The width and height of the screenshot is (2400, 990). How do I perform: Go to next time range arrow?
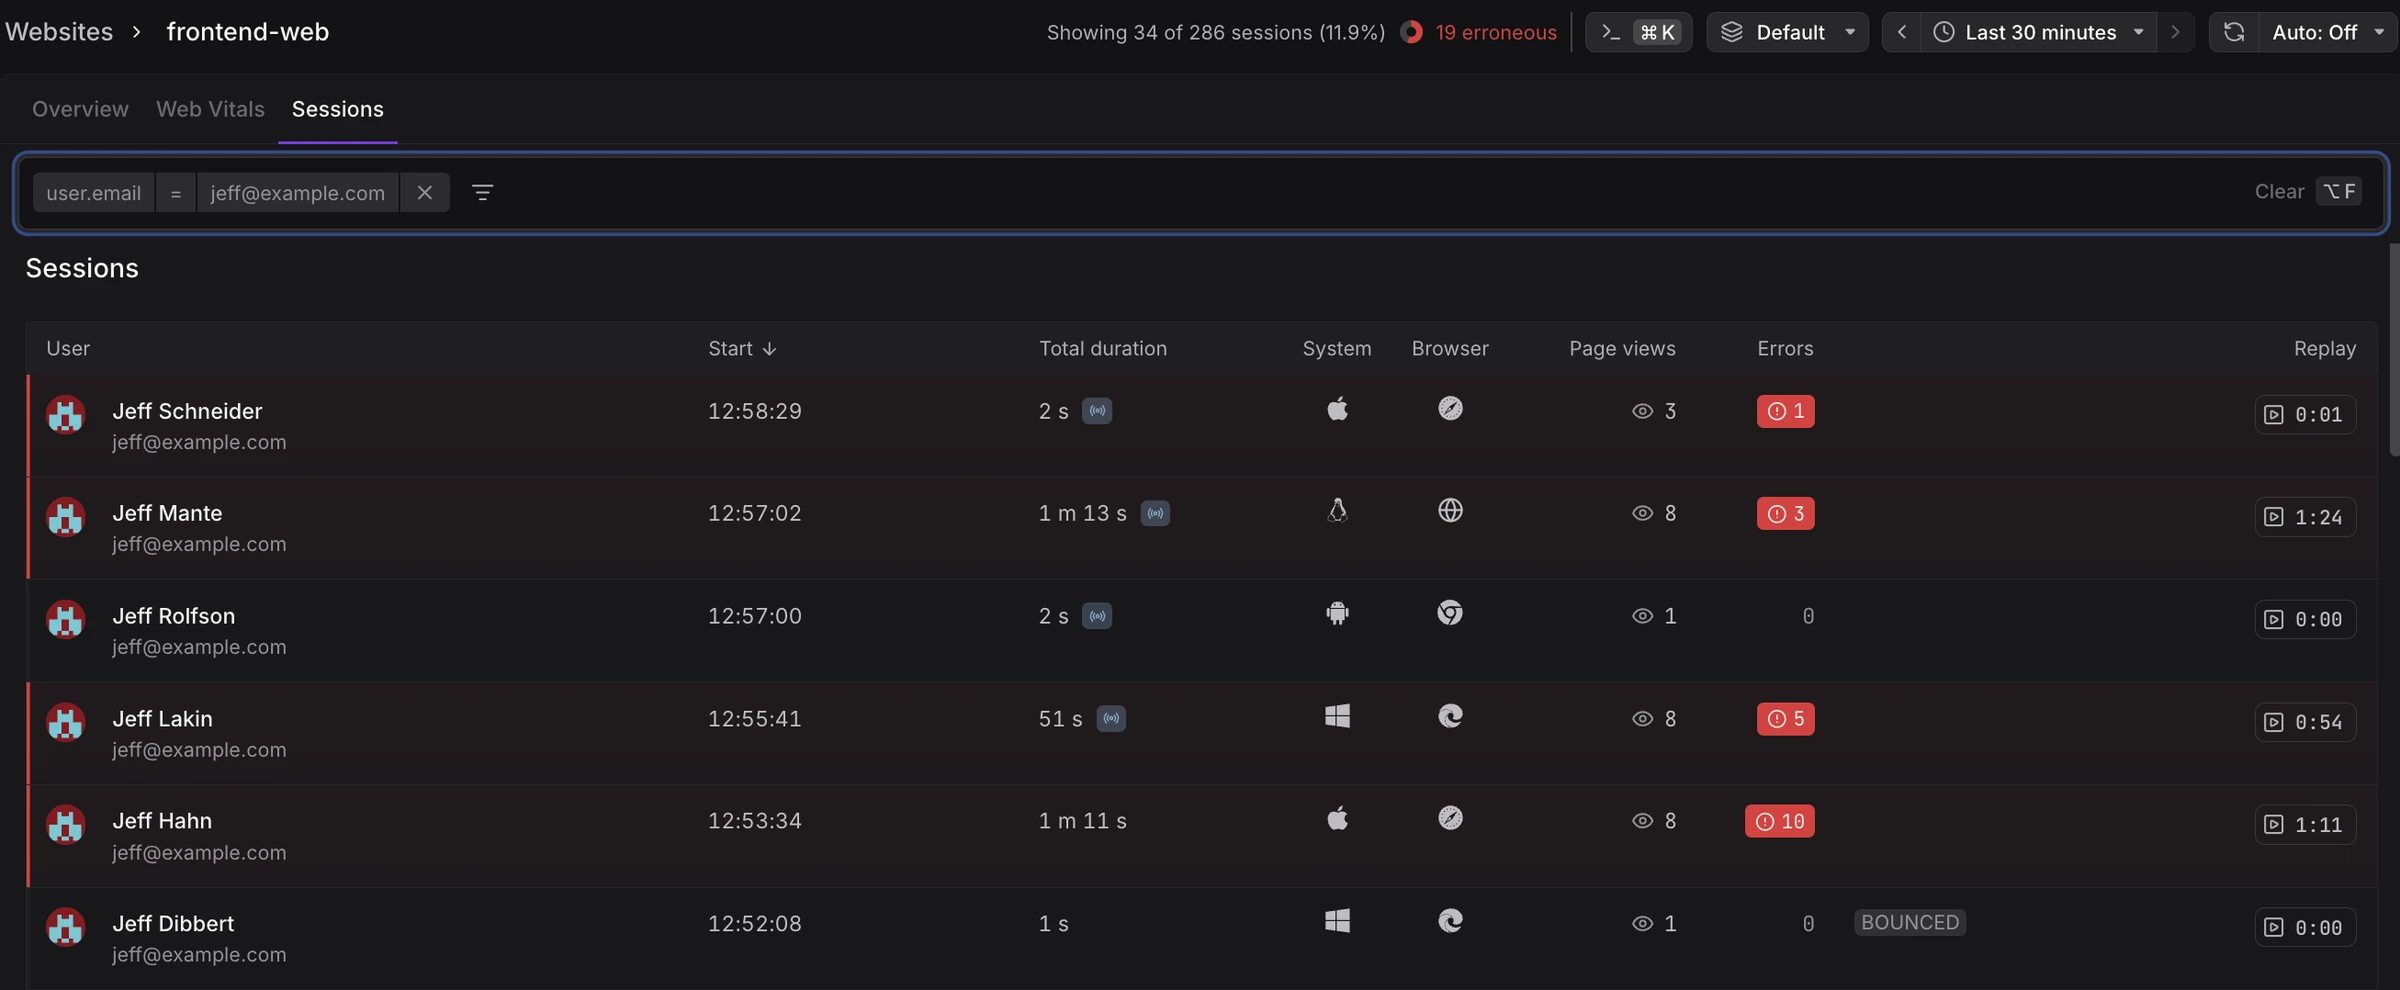tap(2175, 32)
